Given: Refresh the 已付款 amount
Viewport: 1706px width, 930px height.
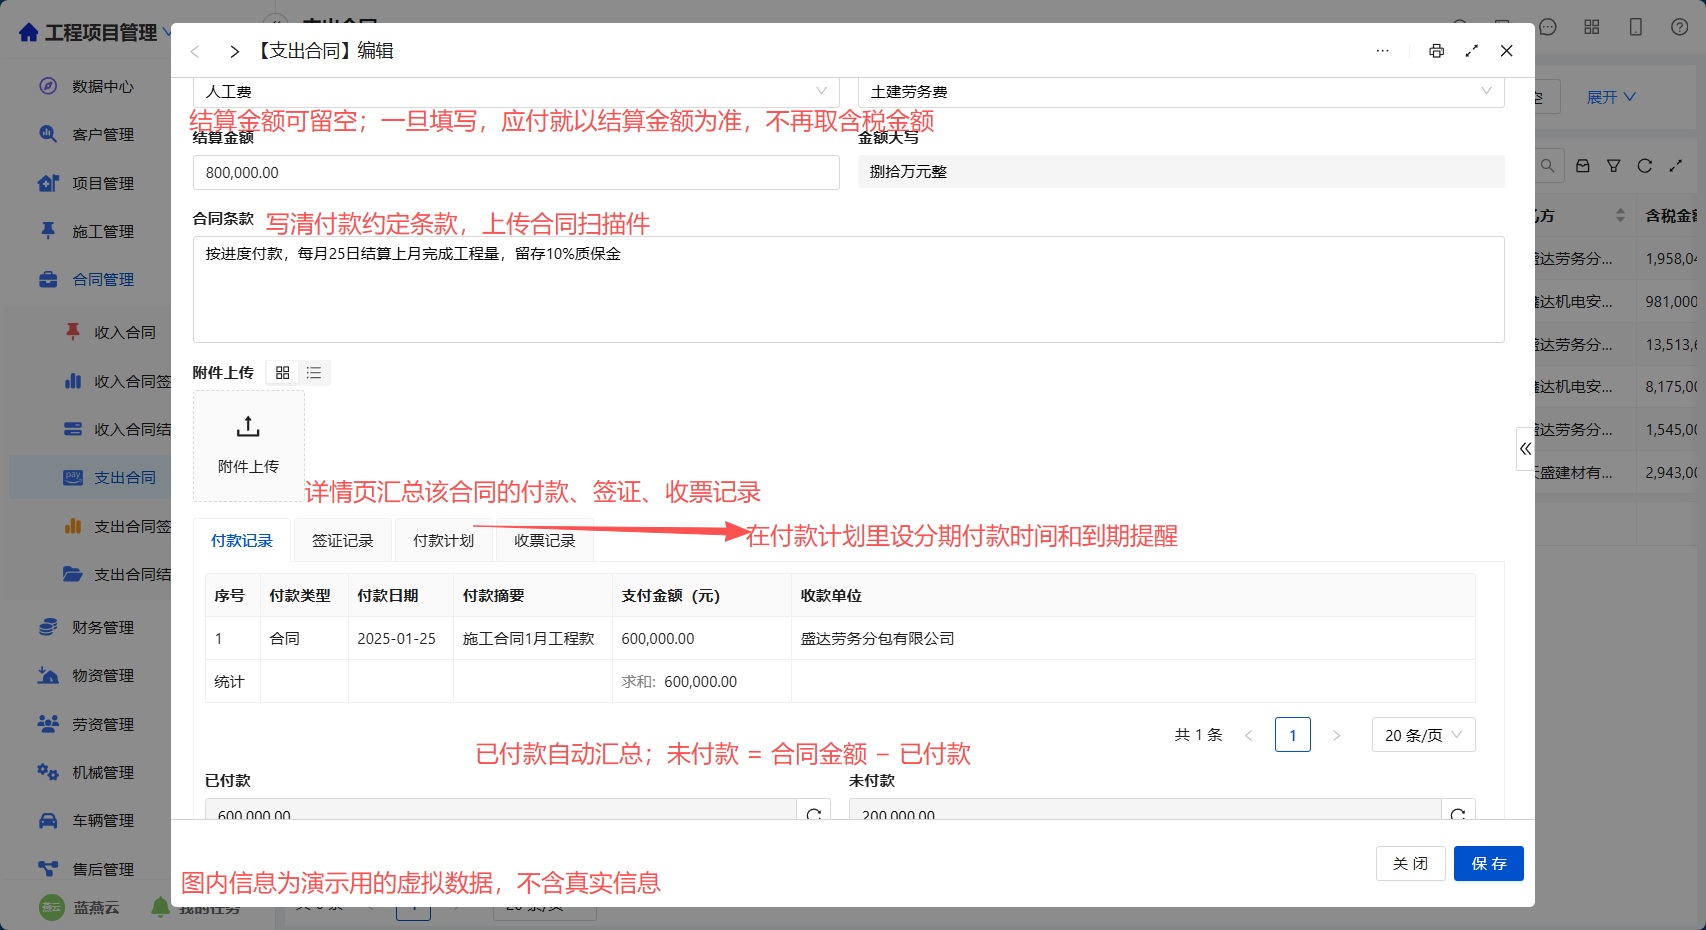Looking at the screenshot, I should (x=813, y=814).
